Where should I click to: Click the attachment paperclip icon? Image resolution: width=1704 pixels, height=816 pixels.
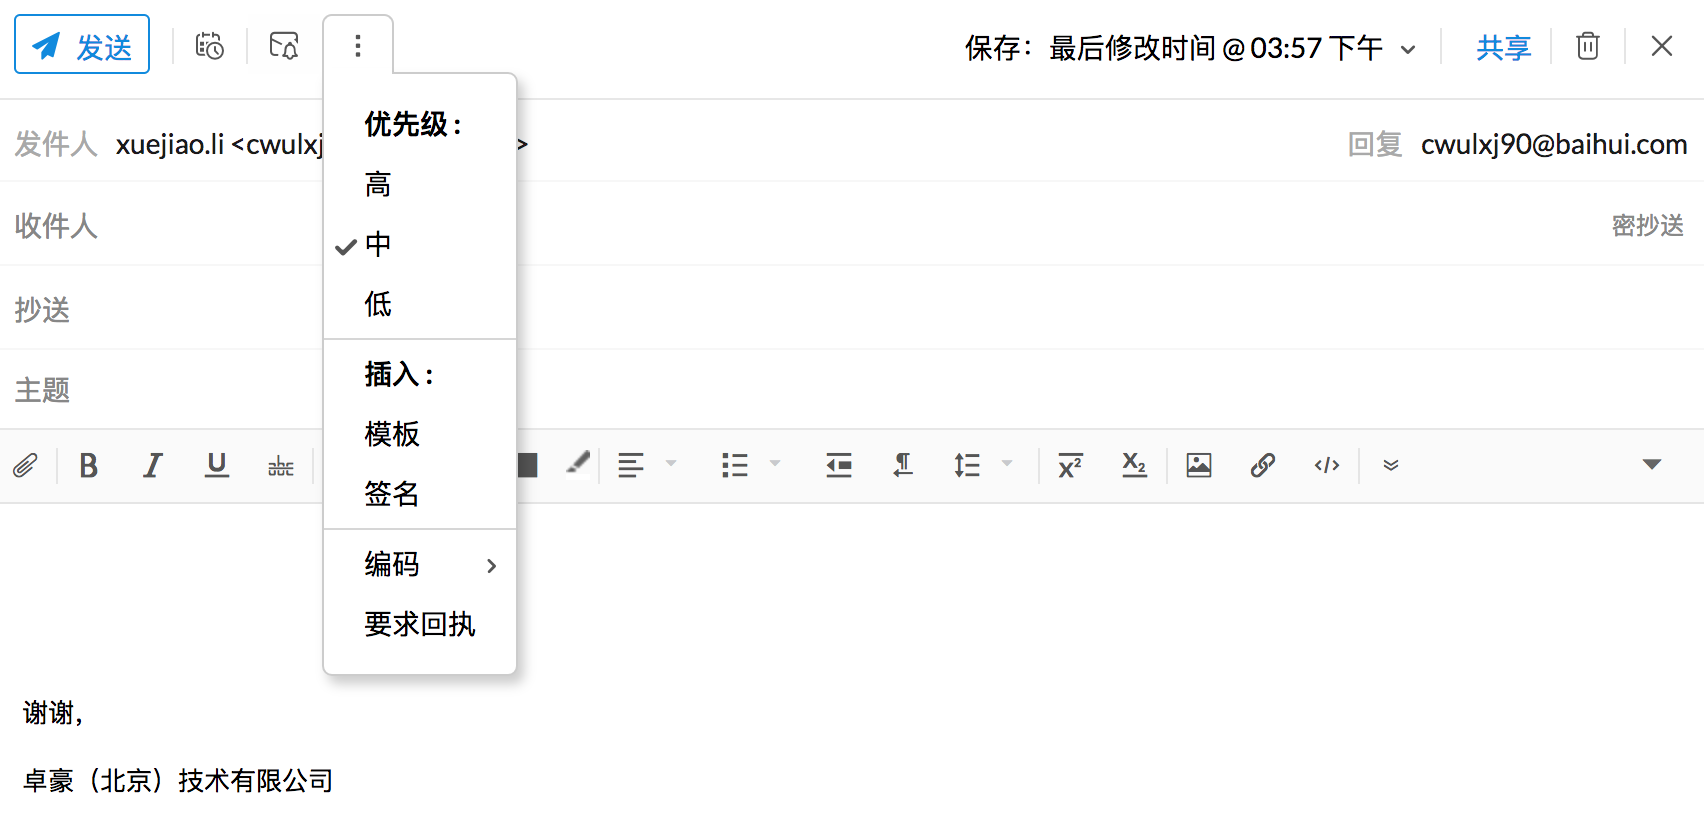coord(25,465)
